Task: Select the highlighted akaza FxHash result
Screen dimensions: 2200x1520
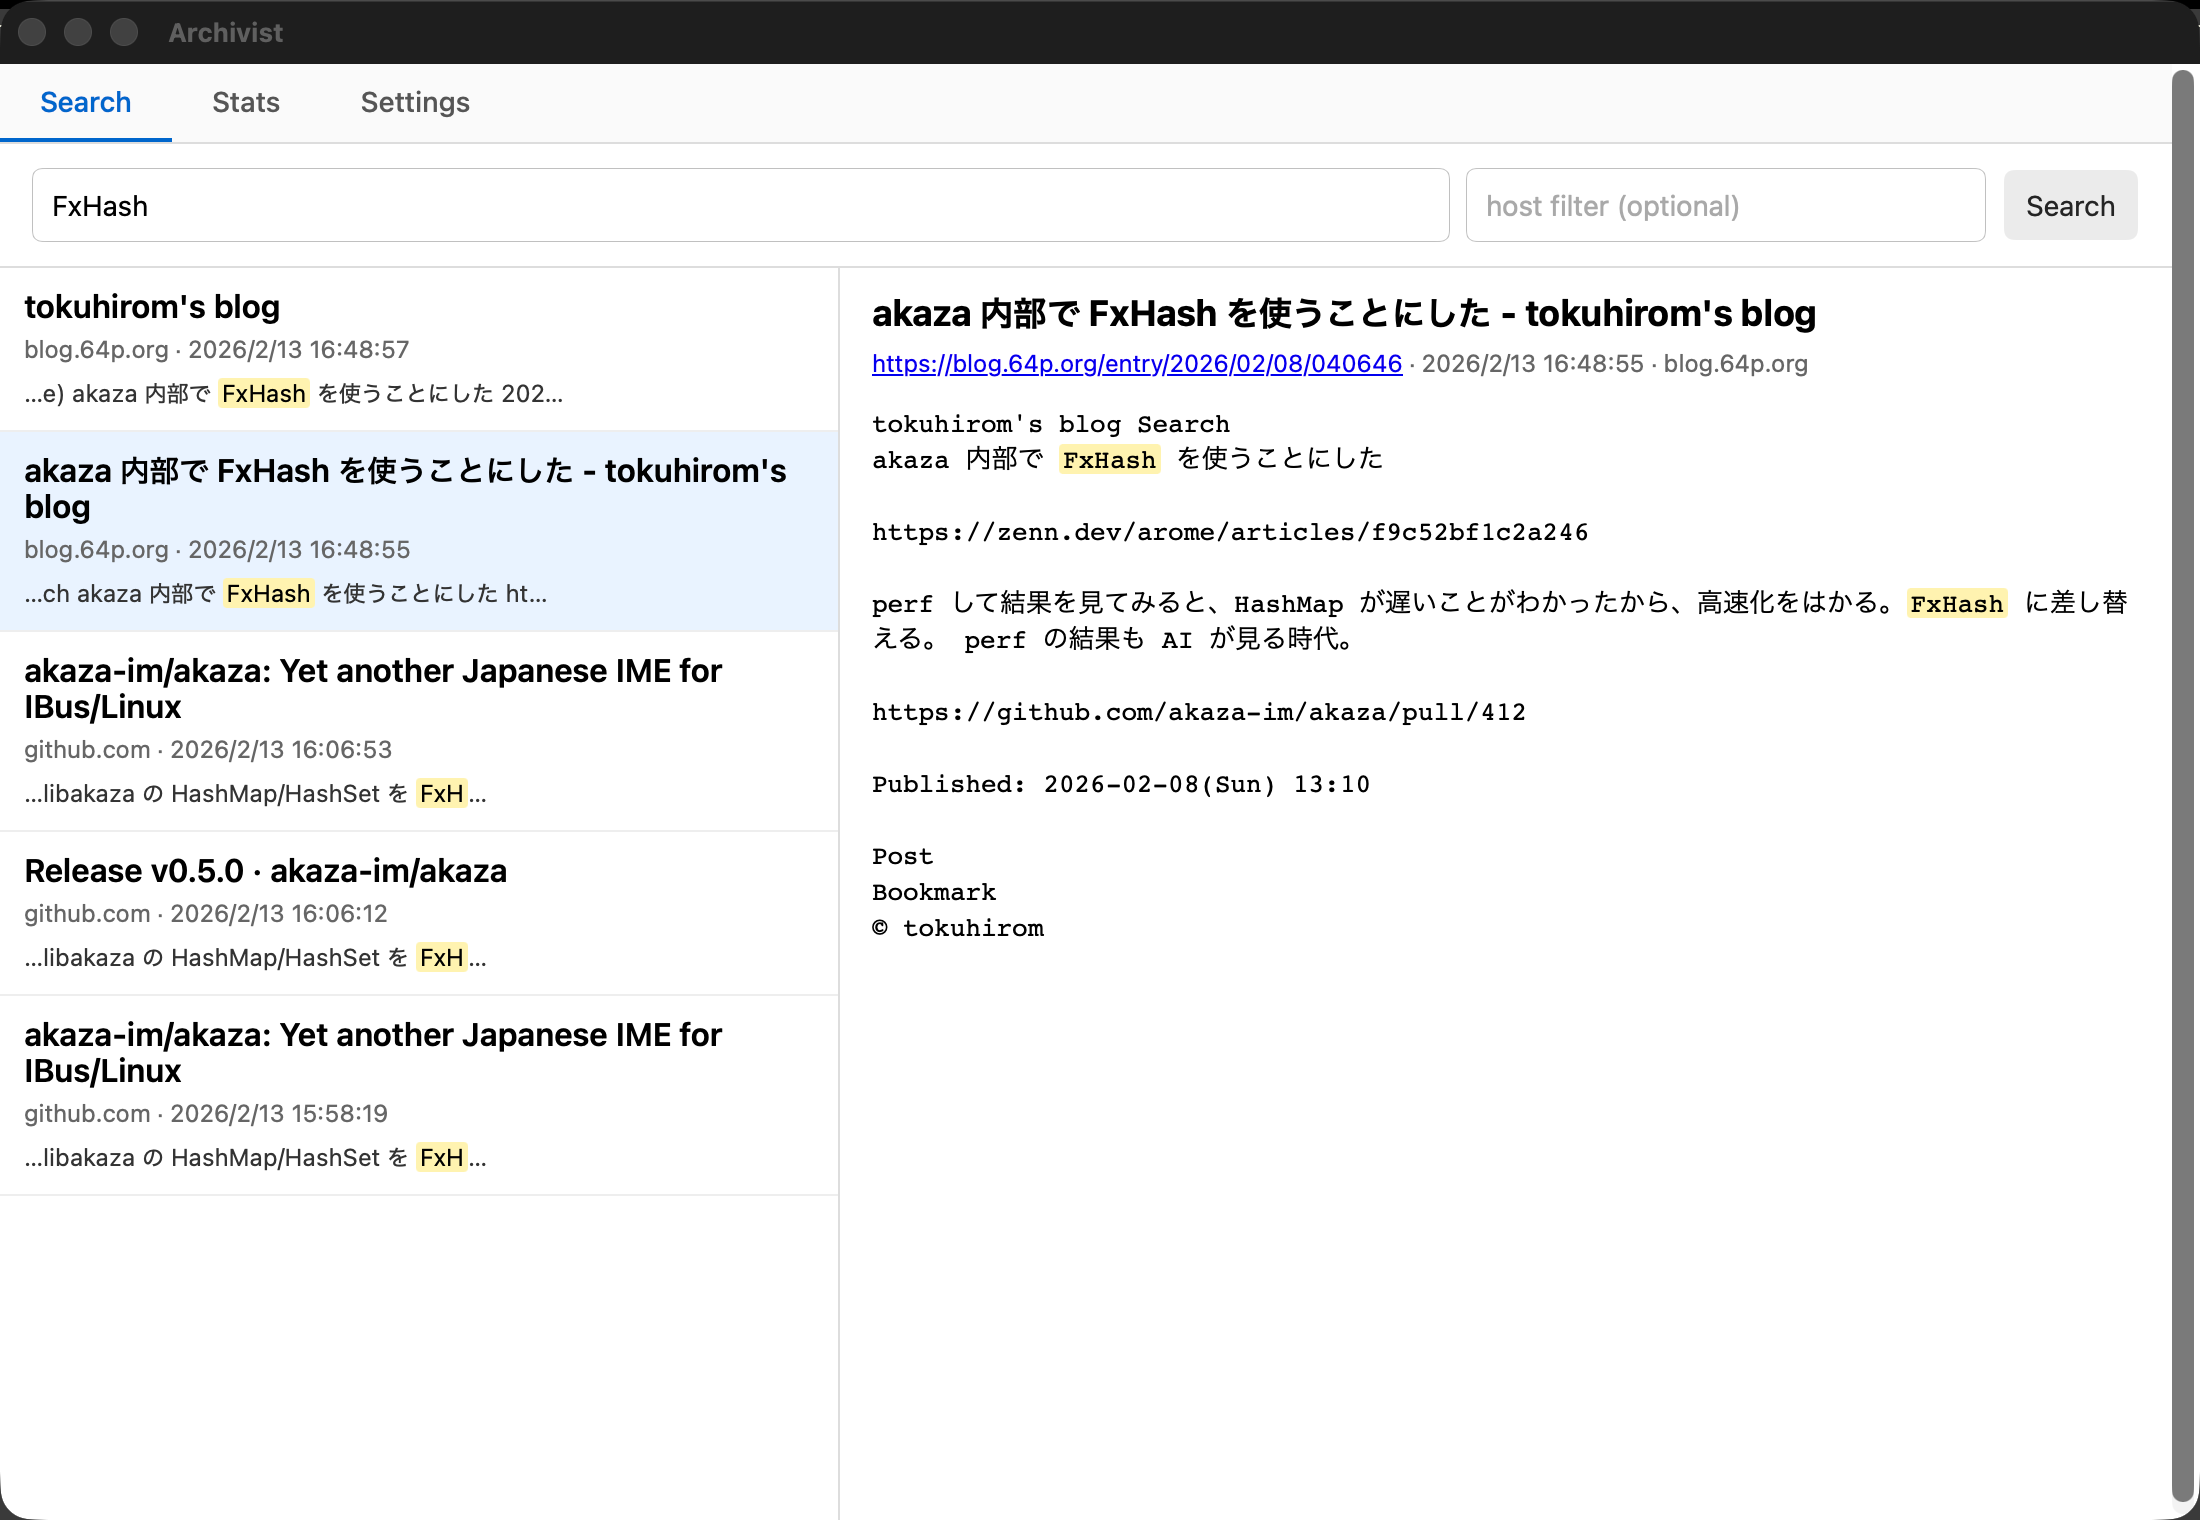Action: tap(418, 530)
